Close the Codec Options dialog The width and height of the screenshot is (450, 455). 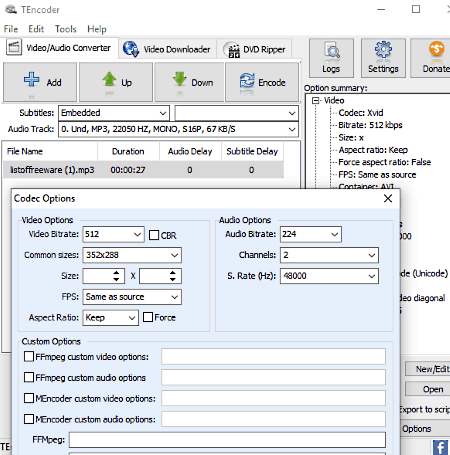388,199
